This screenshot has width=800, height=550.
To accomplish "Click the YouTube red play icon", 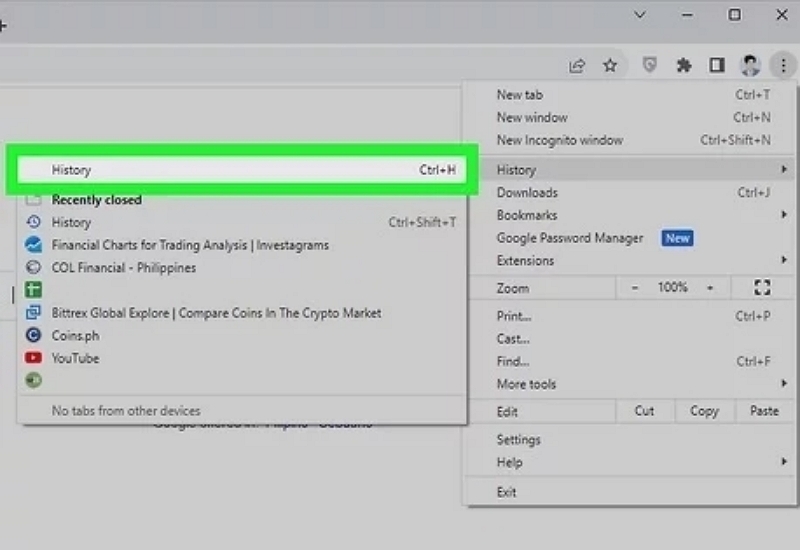I will (x=34, y=357).
